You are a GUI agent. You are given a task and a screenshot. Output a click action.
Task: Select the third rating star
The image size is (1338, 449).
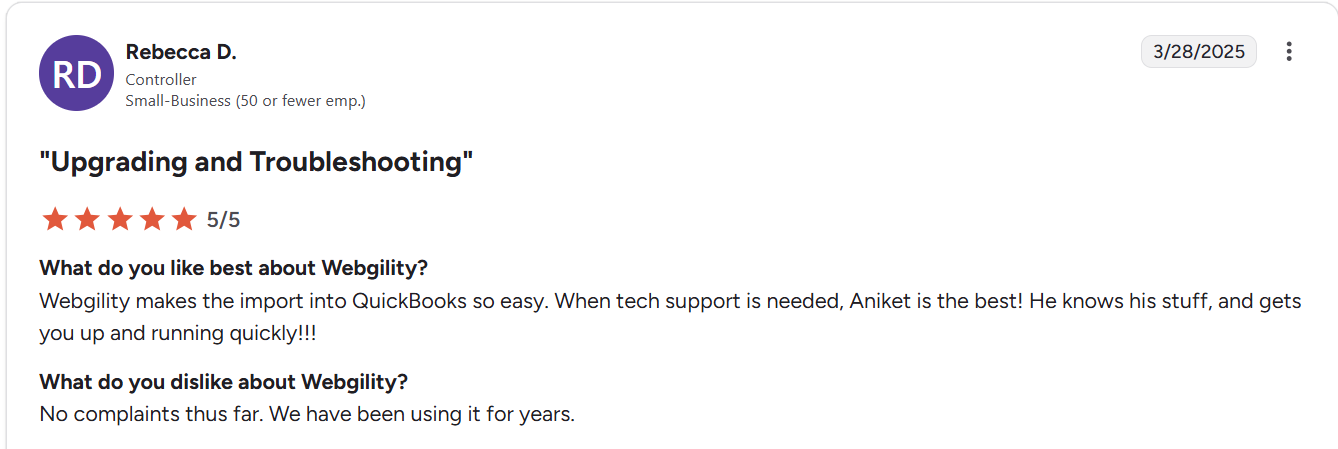point(119,219)
